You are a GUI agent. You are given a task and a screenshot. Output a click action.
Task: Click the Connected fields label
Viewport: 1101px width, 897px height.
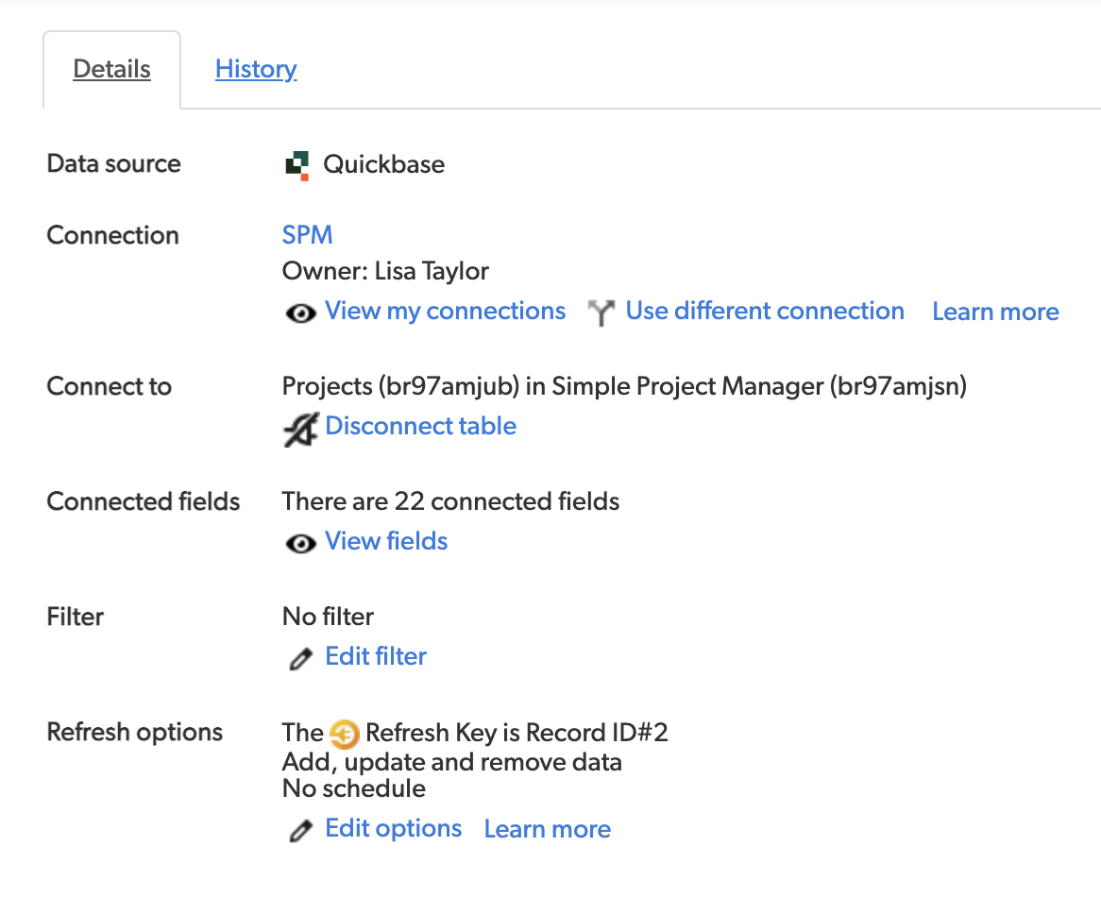point(143,502)
